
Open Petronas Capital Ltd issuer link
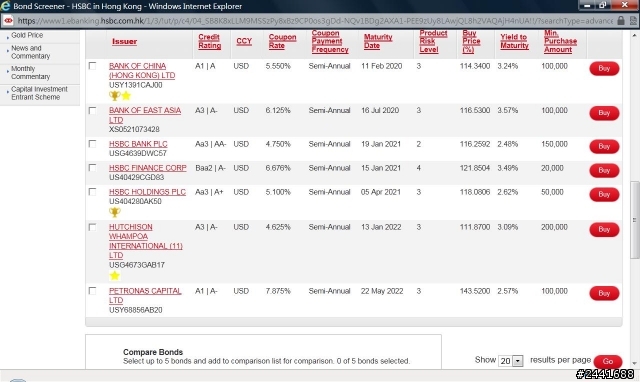[145, 295]
